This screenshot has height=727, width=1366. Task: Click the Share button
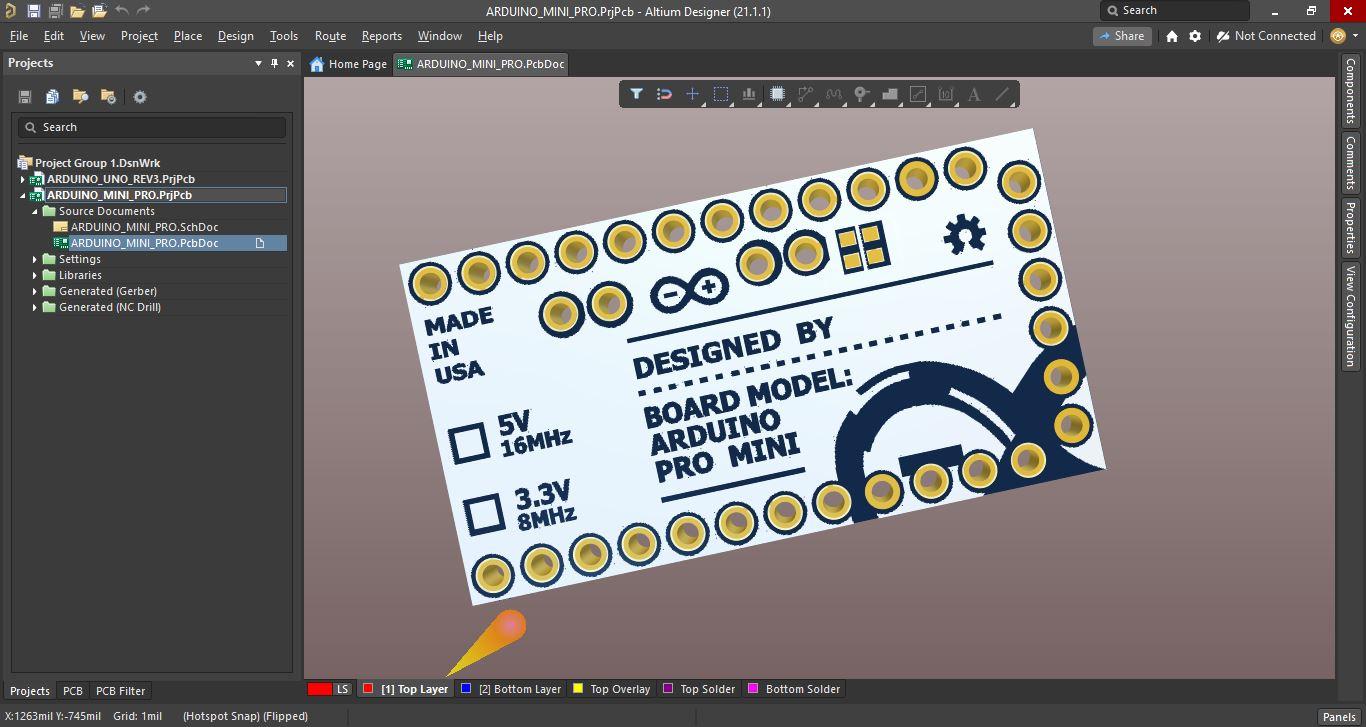click(1121, 36)
